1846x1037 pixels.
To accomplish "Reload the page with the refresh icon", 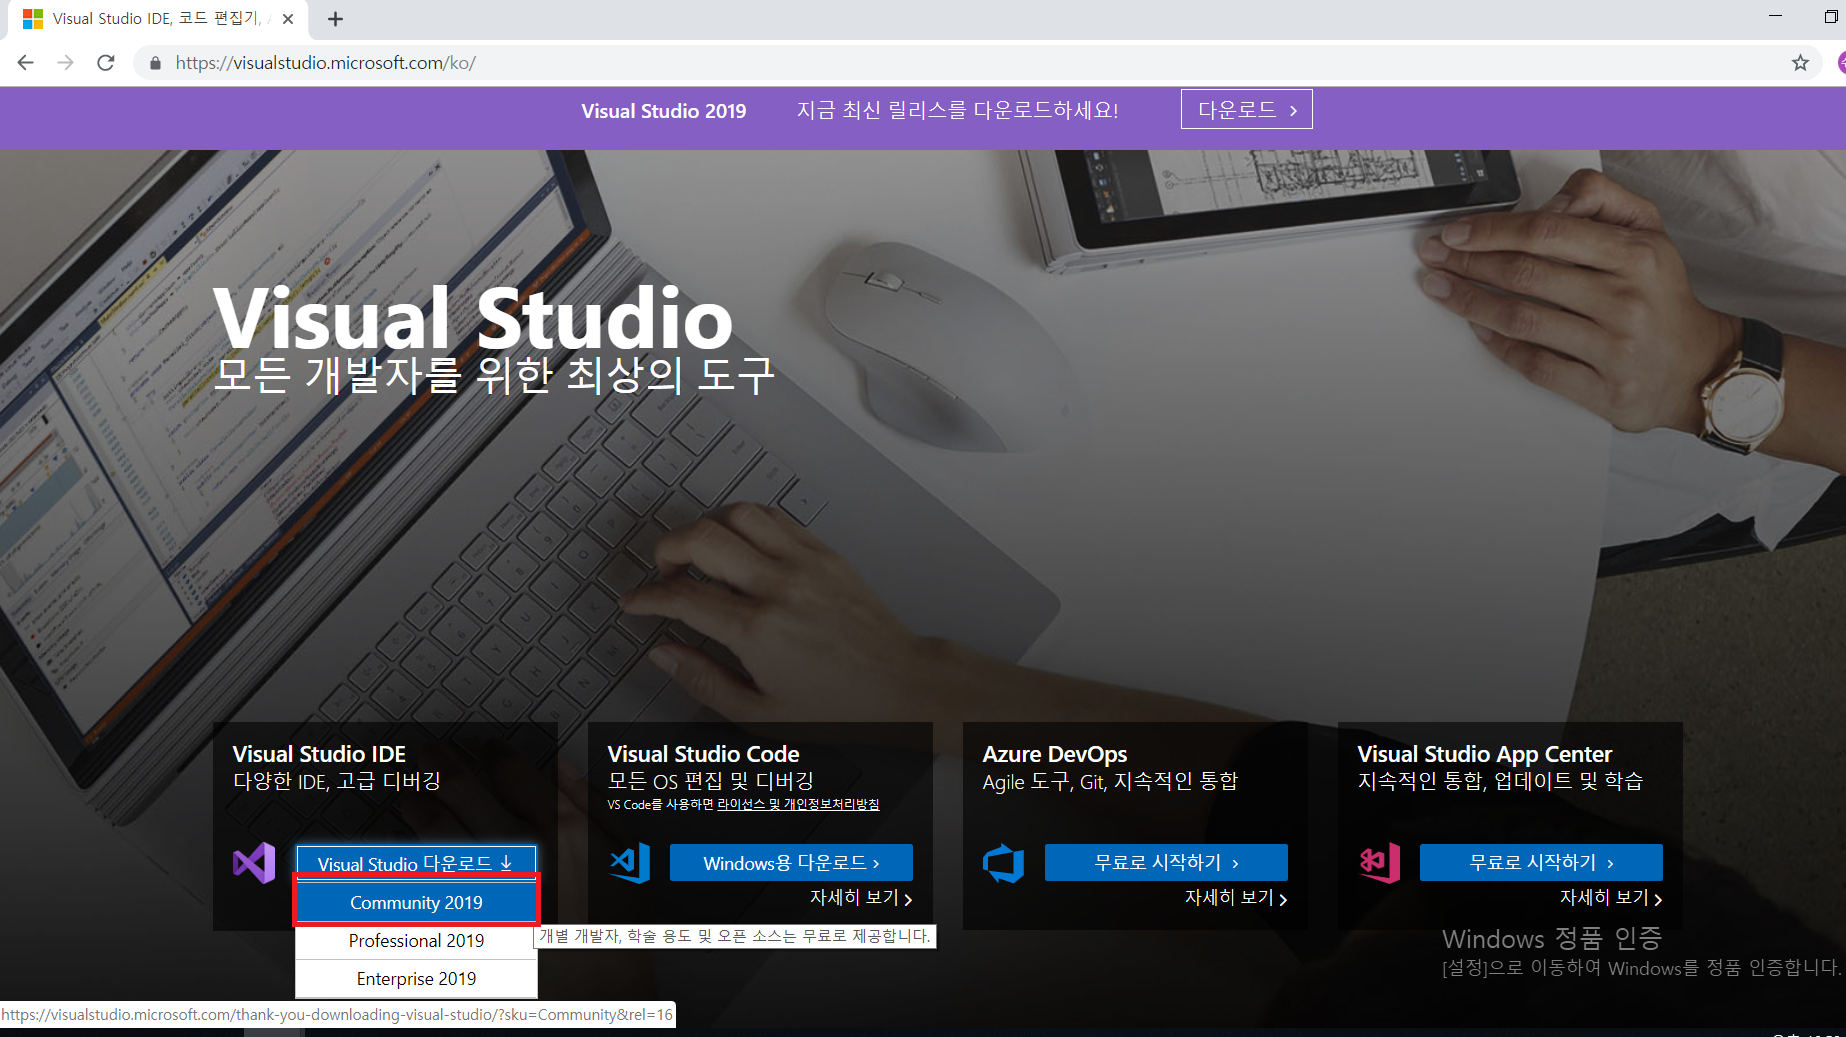I will pyautogui.click(x=106, y=63).
